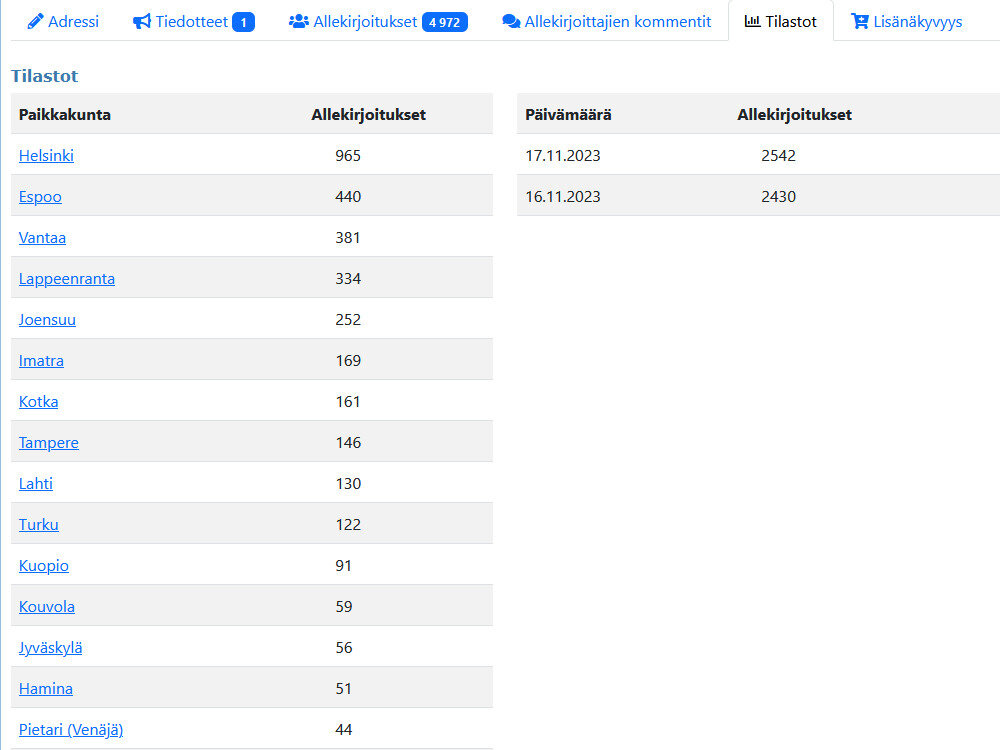Click the bar chart icon on Tilastot
This screenshot has width=1006, height=750.
(752, 21)
